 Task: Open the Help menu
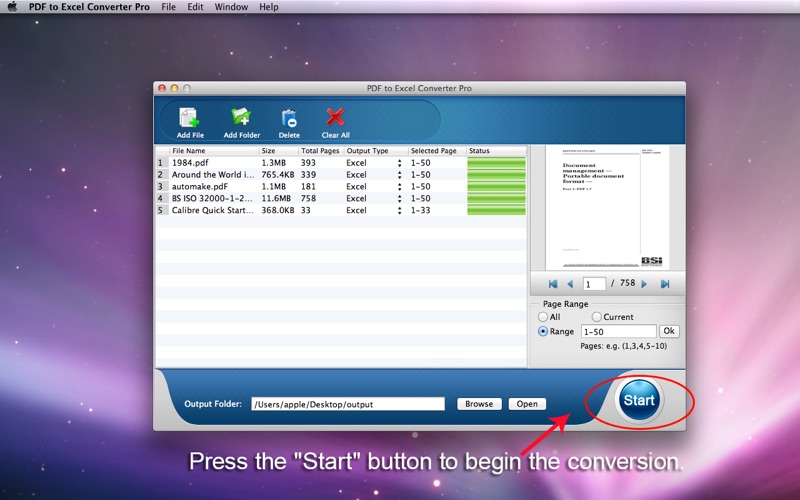tap(269, 7)
